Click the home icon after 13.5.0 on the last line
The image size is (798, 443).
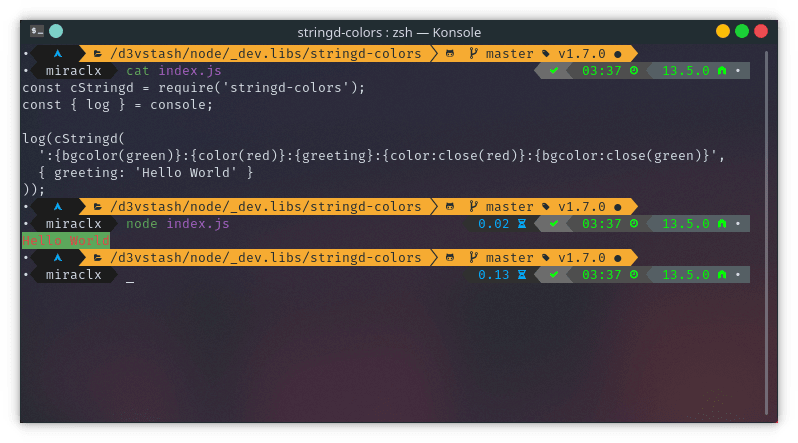click(x=722, y=274)
